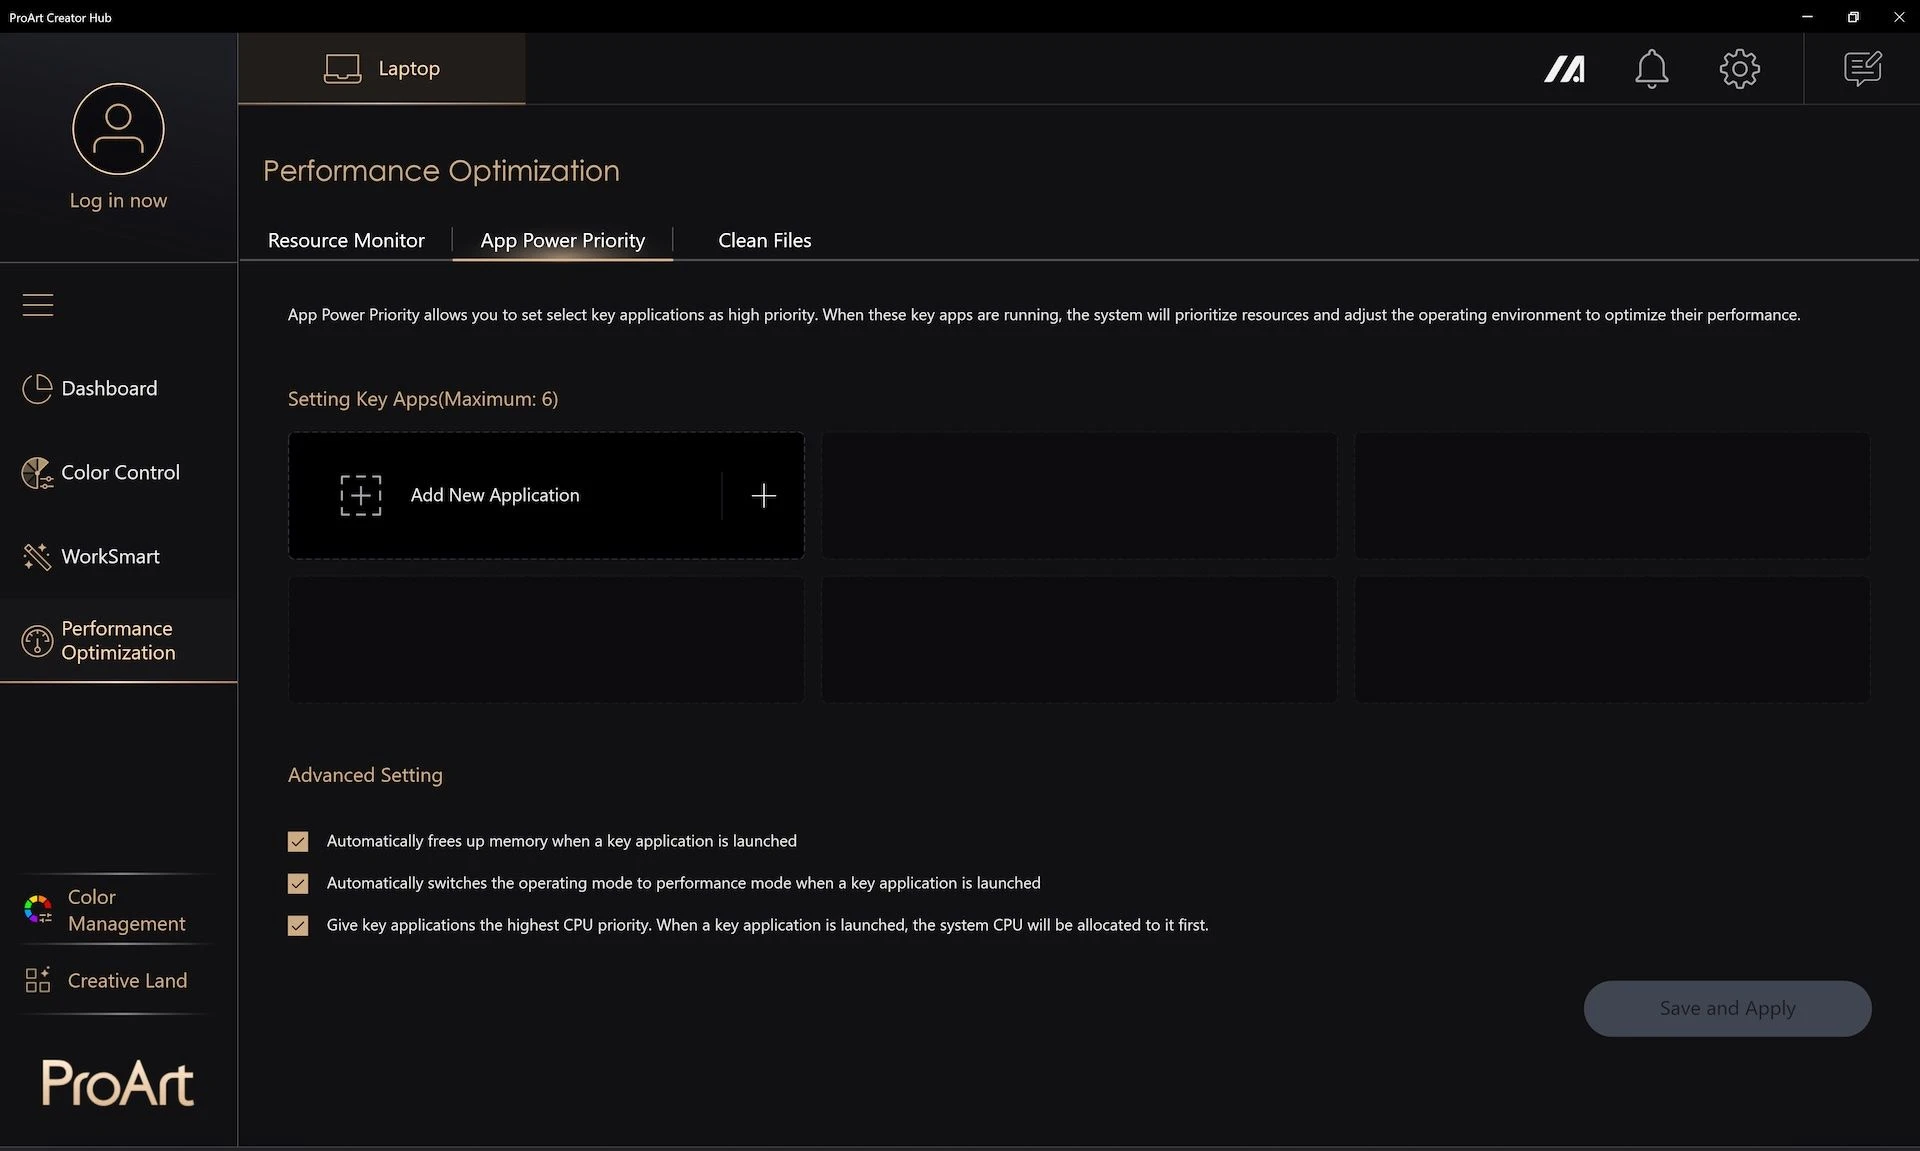Click Add New Application text
1920x1151 pixels.
(x=495, y=495)
